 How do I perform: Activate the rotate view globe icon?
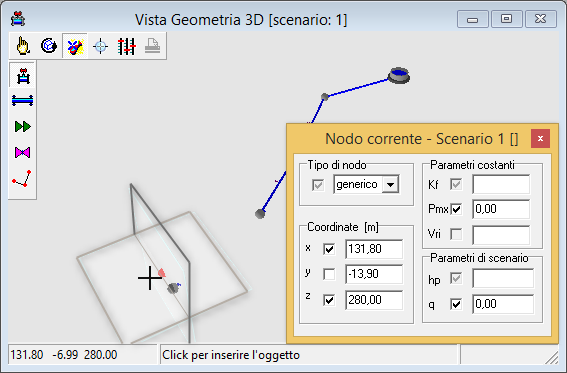(49, 46)
